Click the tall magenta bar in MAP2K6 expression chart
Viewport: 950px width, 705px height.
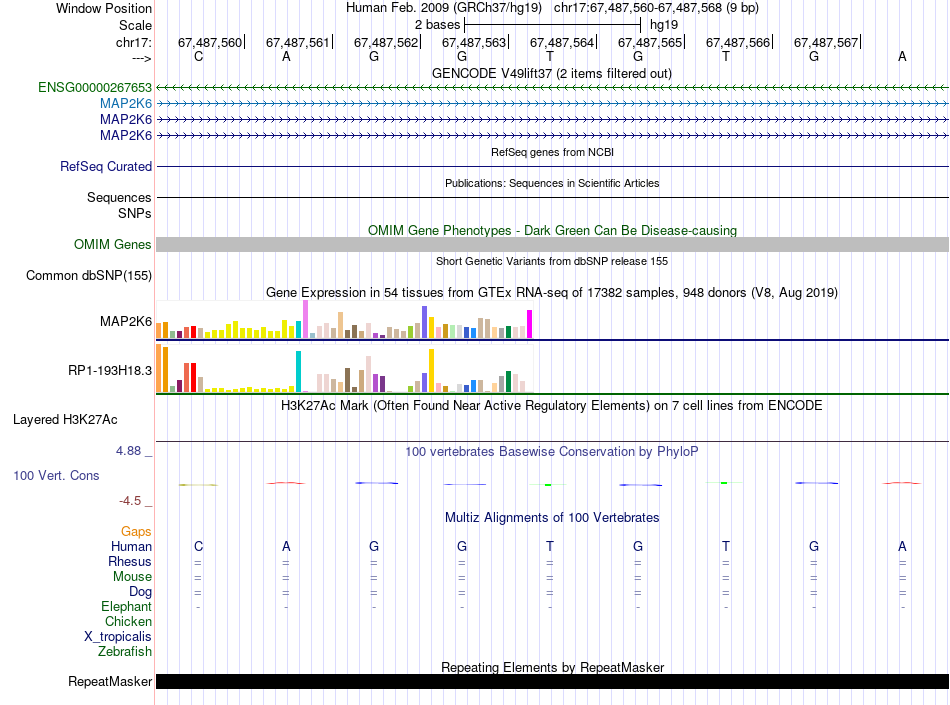pos(530,324)
